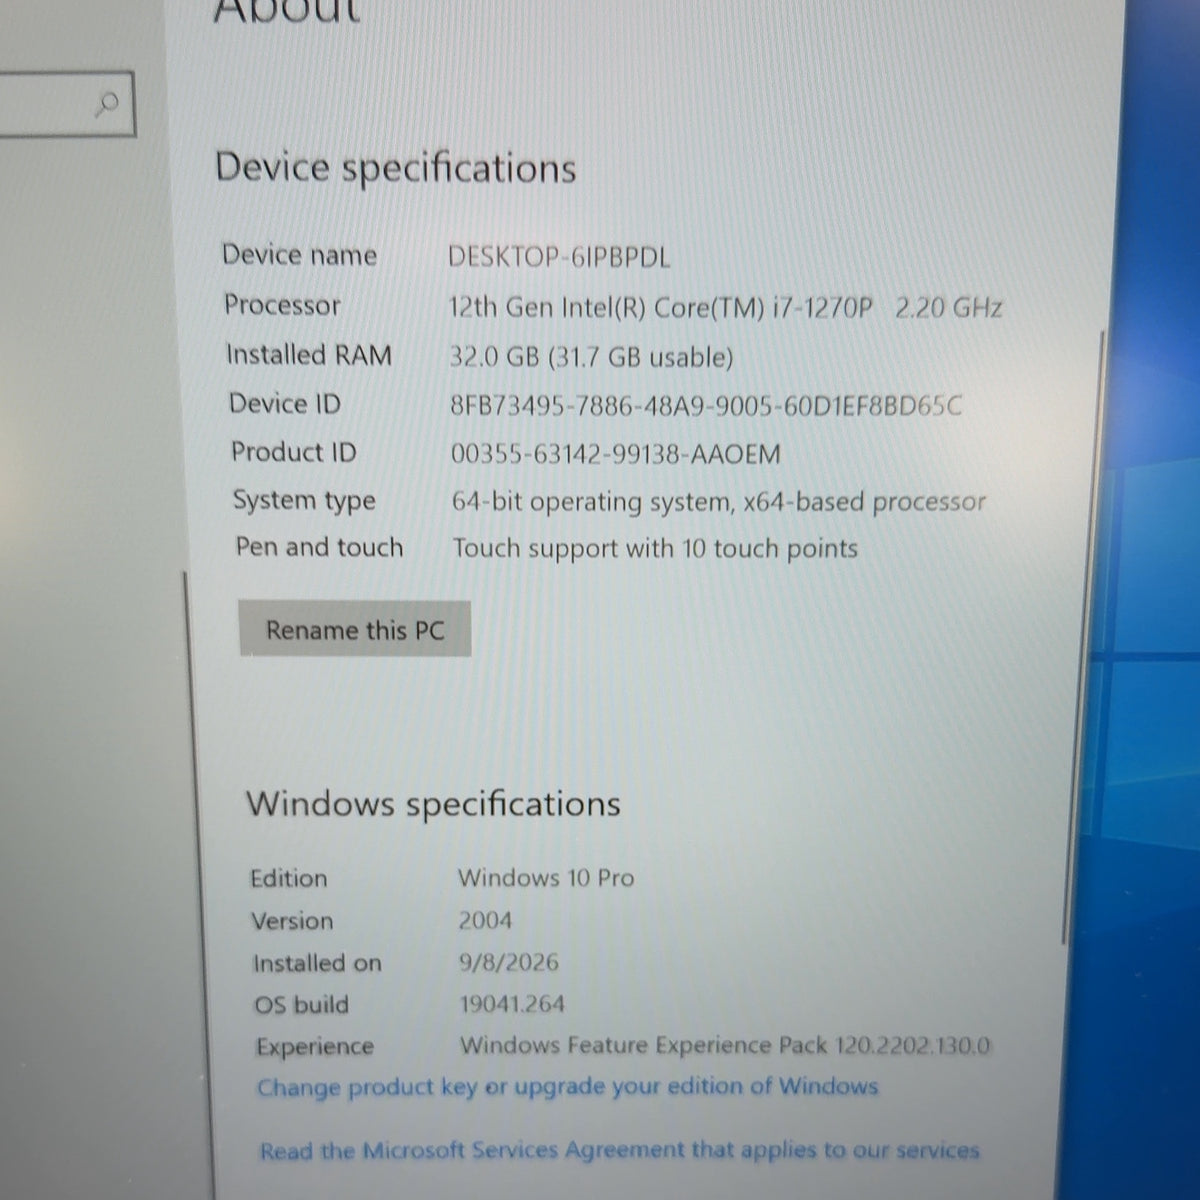Image resolution: width=1200 pixels, height=1200 pixels.
Task: Select the installed on date 9/8/2026
Action: [x=508, y=963]
